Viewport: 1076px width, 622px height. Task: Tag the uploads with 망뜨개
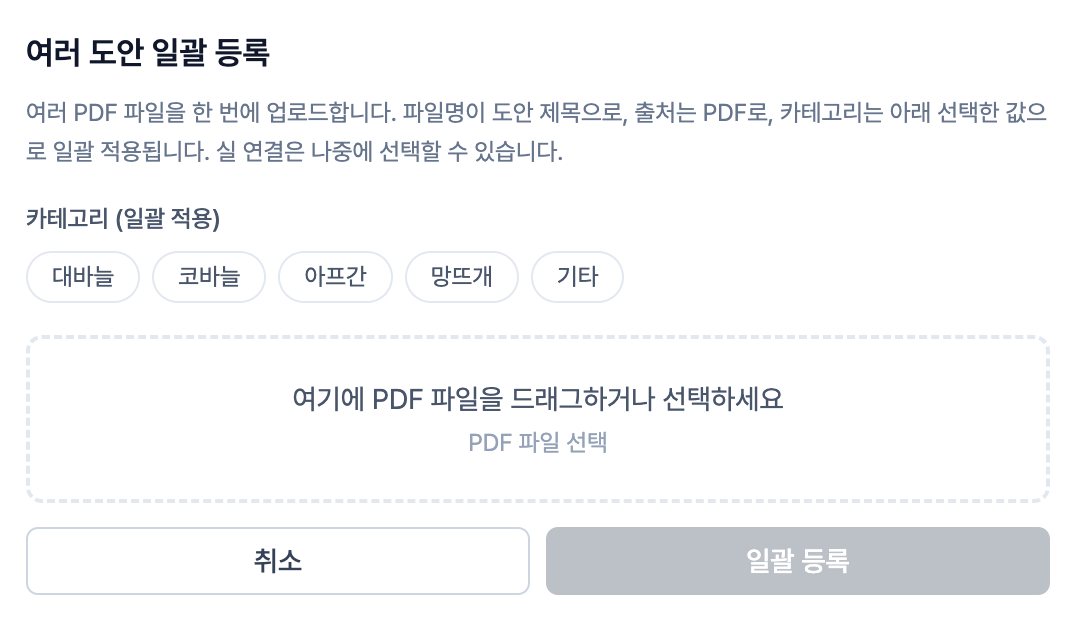point(461,276)
